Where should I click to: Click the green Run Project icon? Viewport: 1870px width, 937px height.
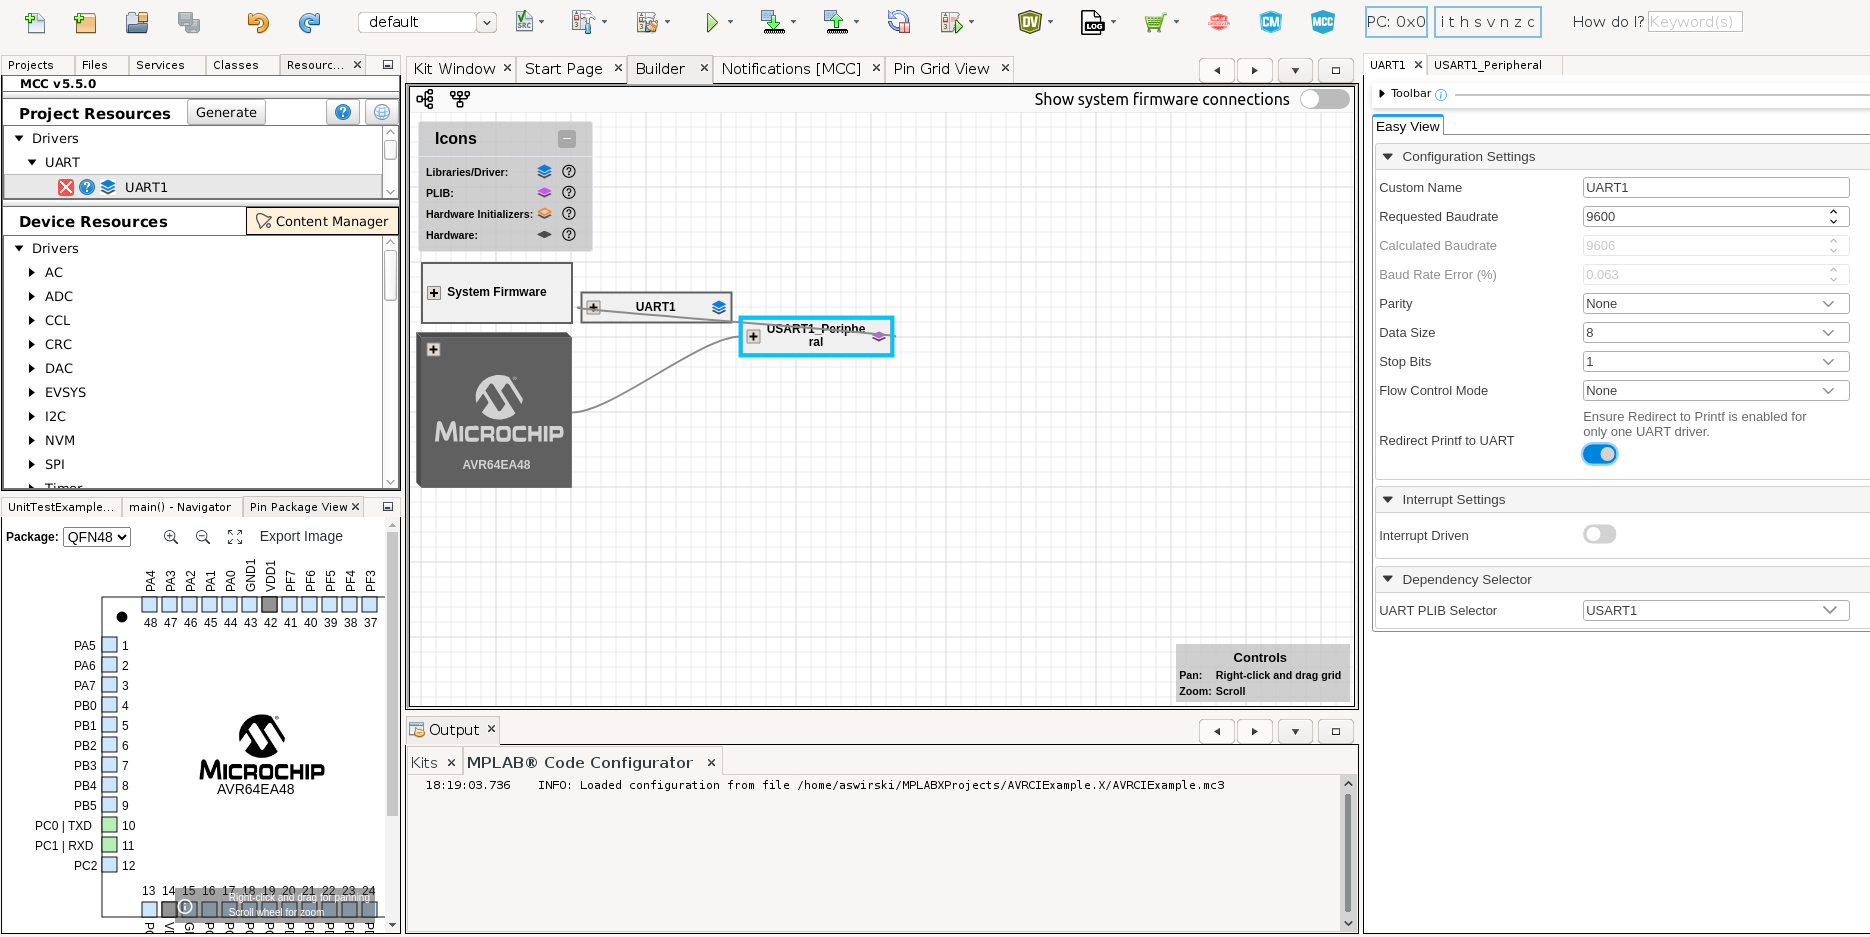[711, 22]
